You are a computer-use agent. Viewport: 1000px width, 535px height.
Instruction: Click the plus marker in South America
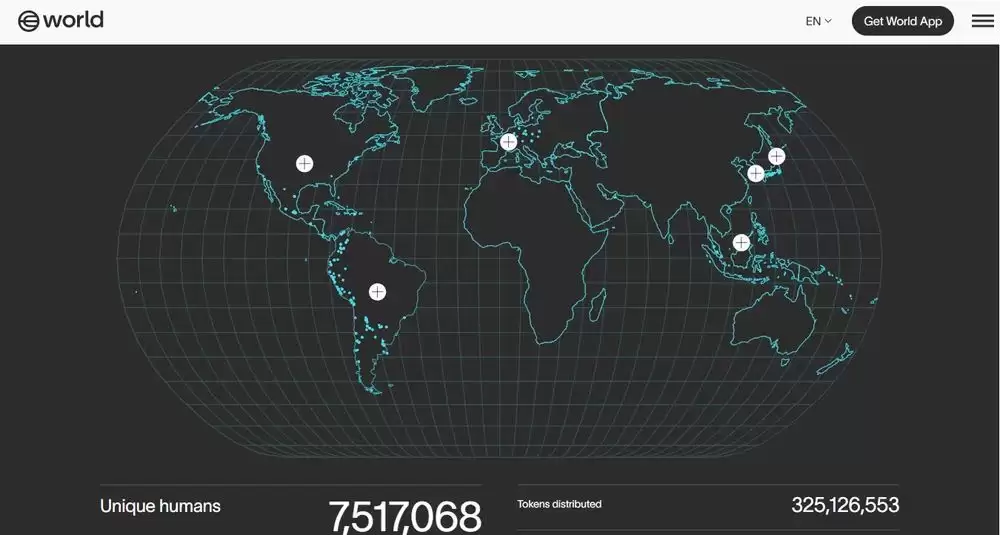pyautogui.click(x=377, y=292)
